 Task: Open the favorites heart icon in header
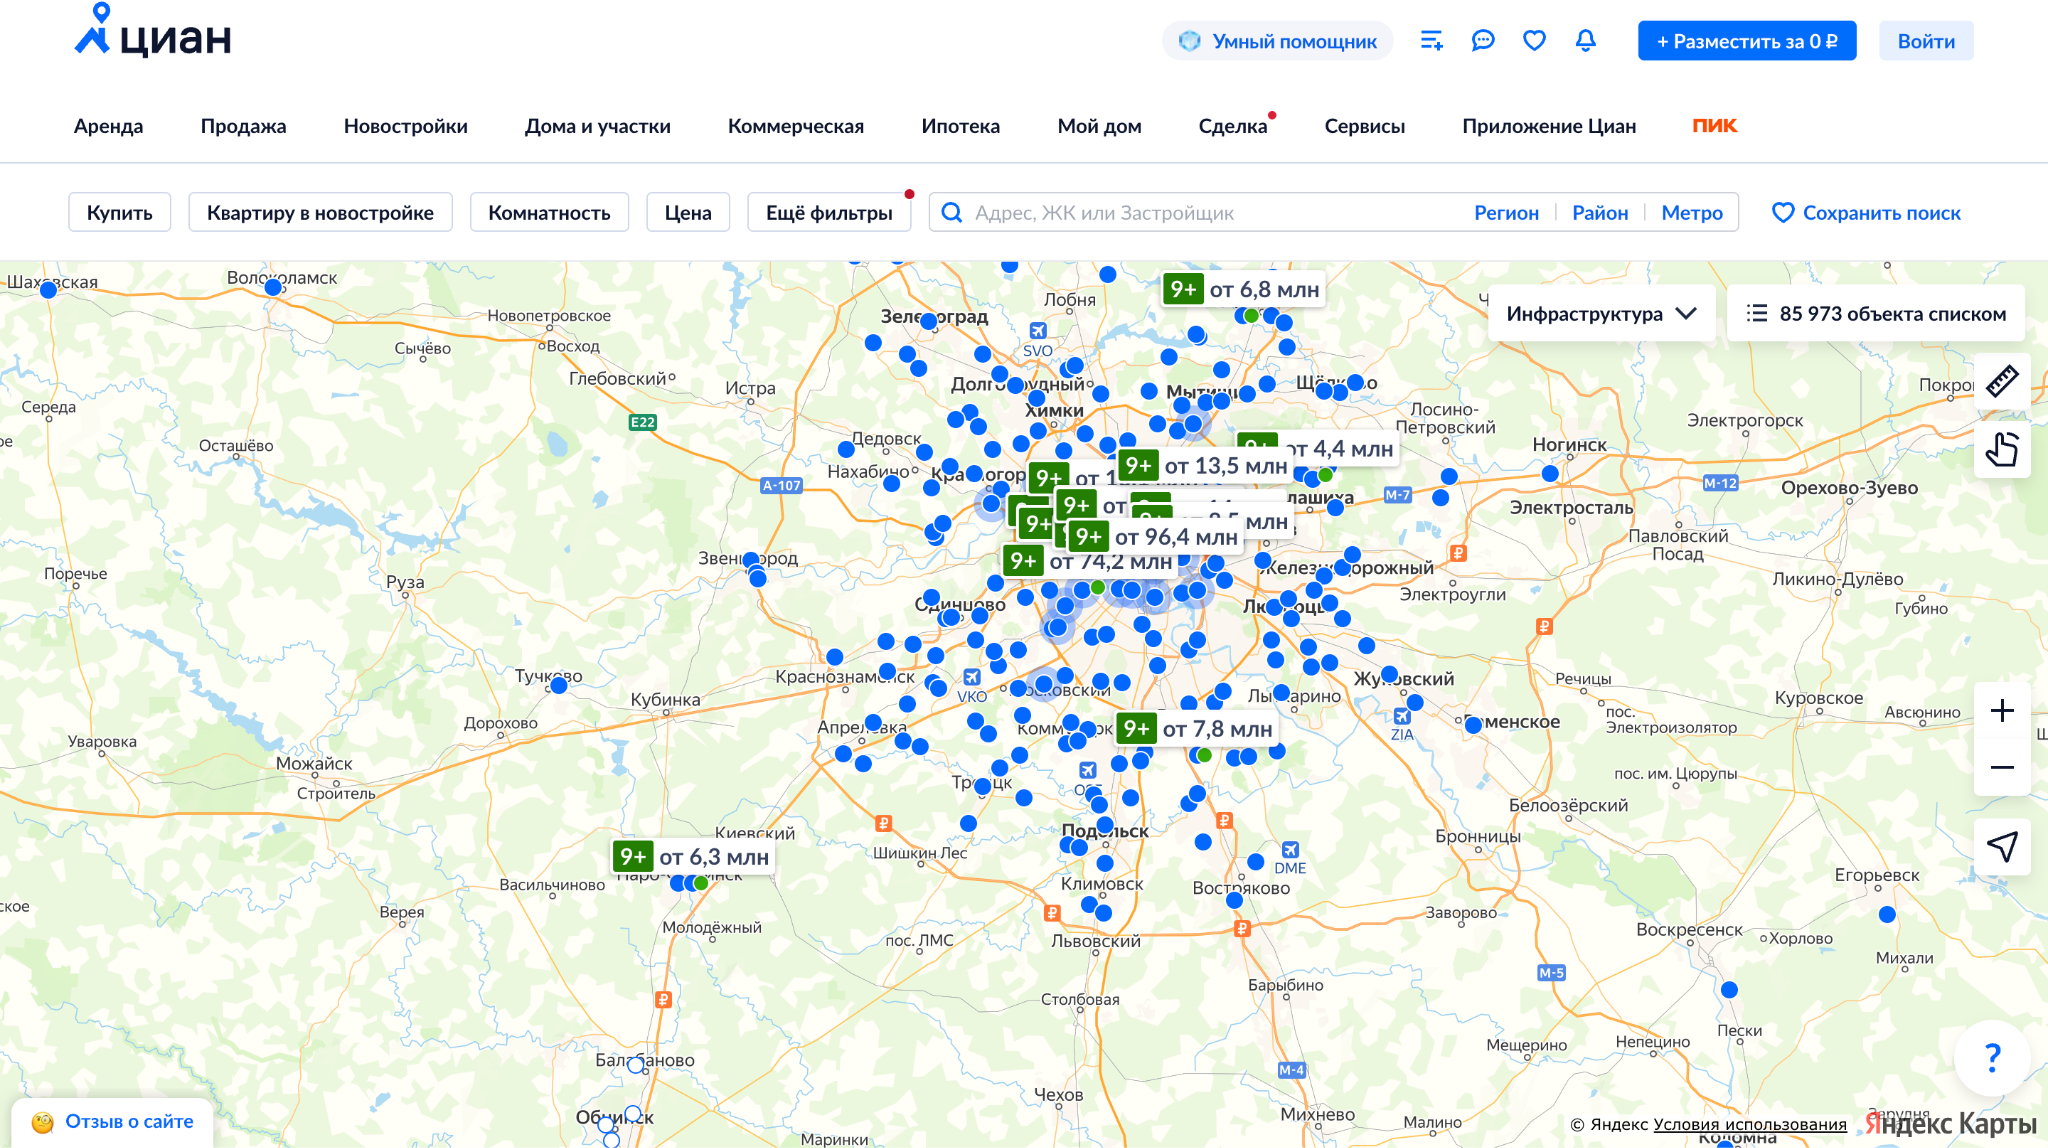pyautogui.click(x=1534, y=41)
